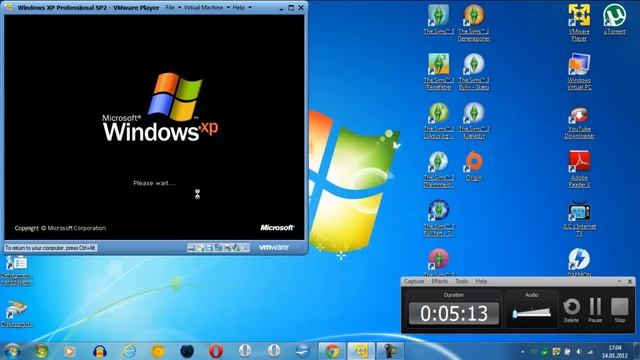The height and width of the screenshot is (360, 640).
Task: Open the Effects menu in the recorder
Action: pyautogui.click(x=440, y=281)
